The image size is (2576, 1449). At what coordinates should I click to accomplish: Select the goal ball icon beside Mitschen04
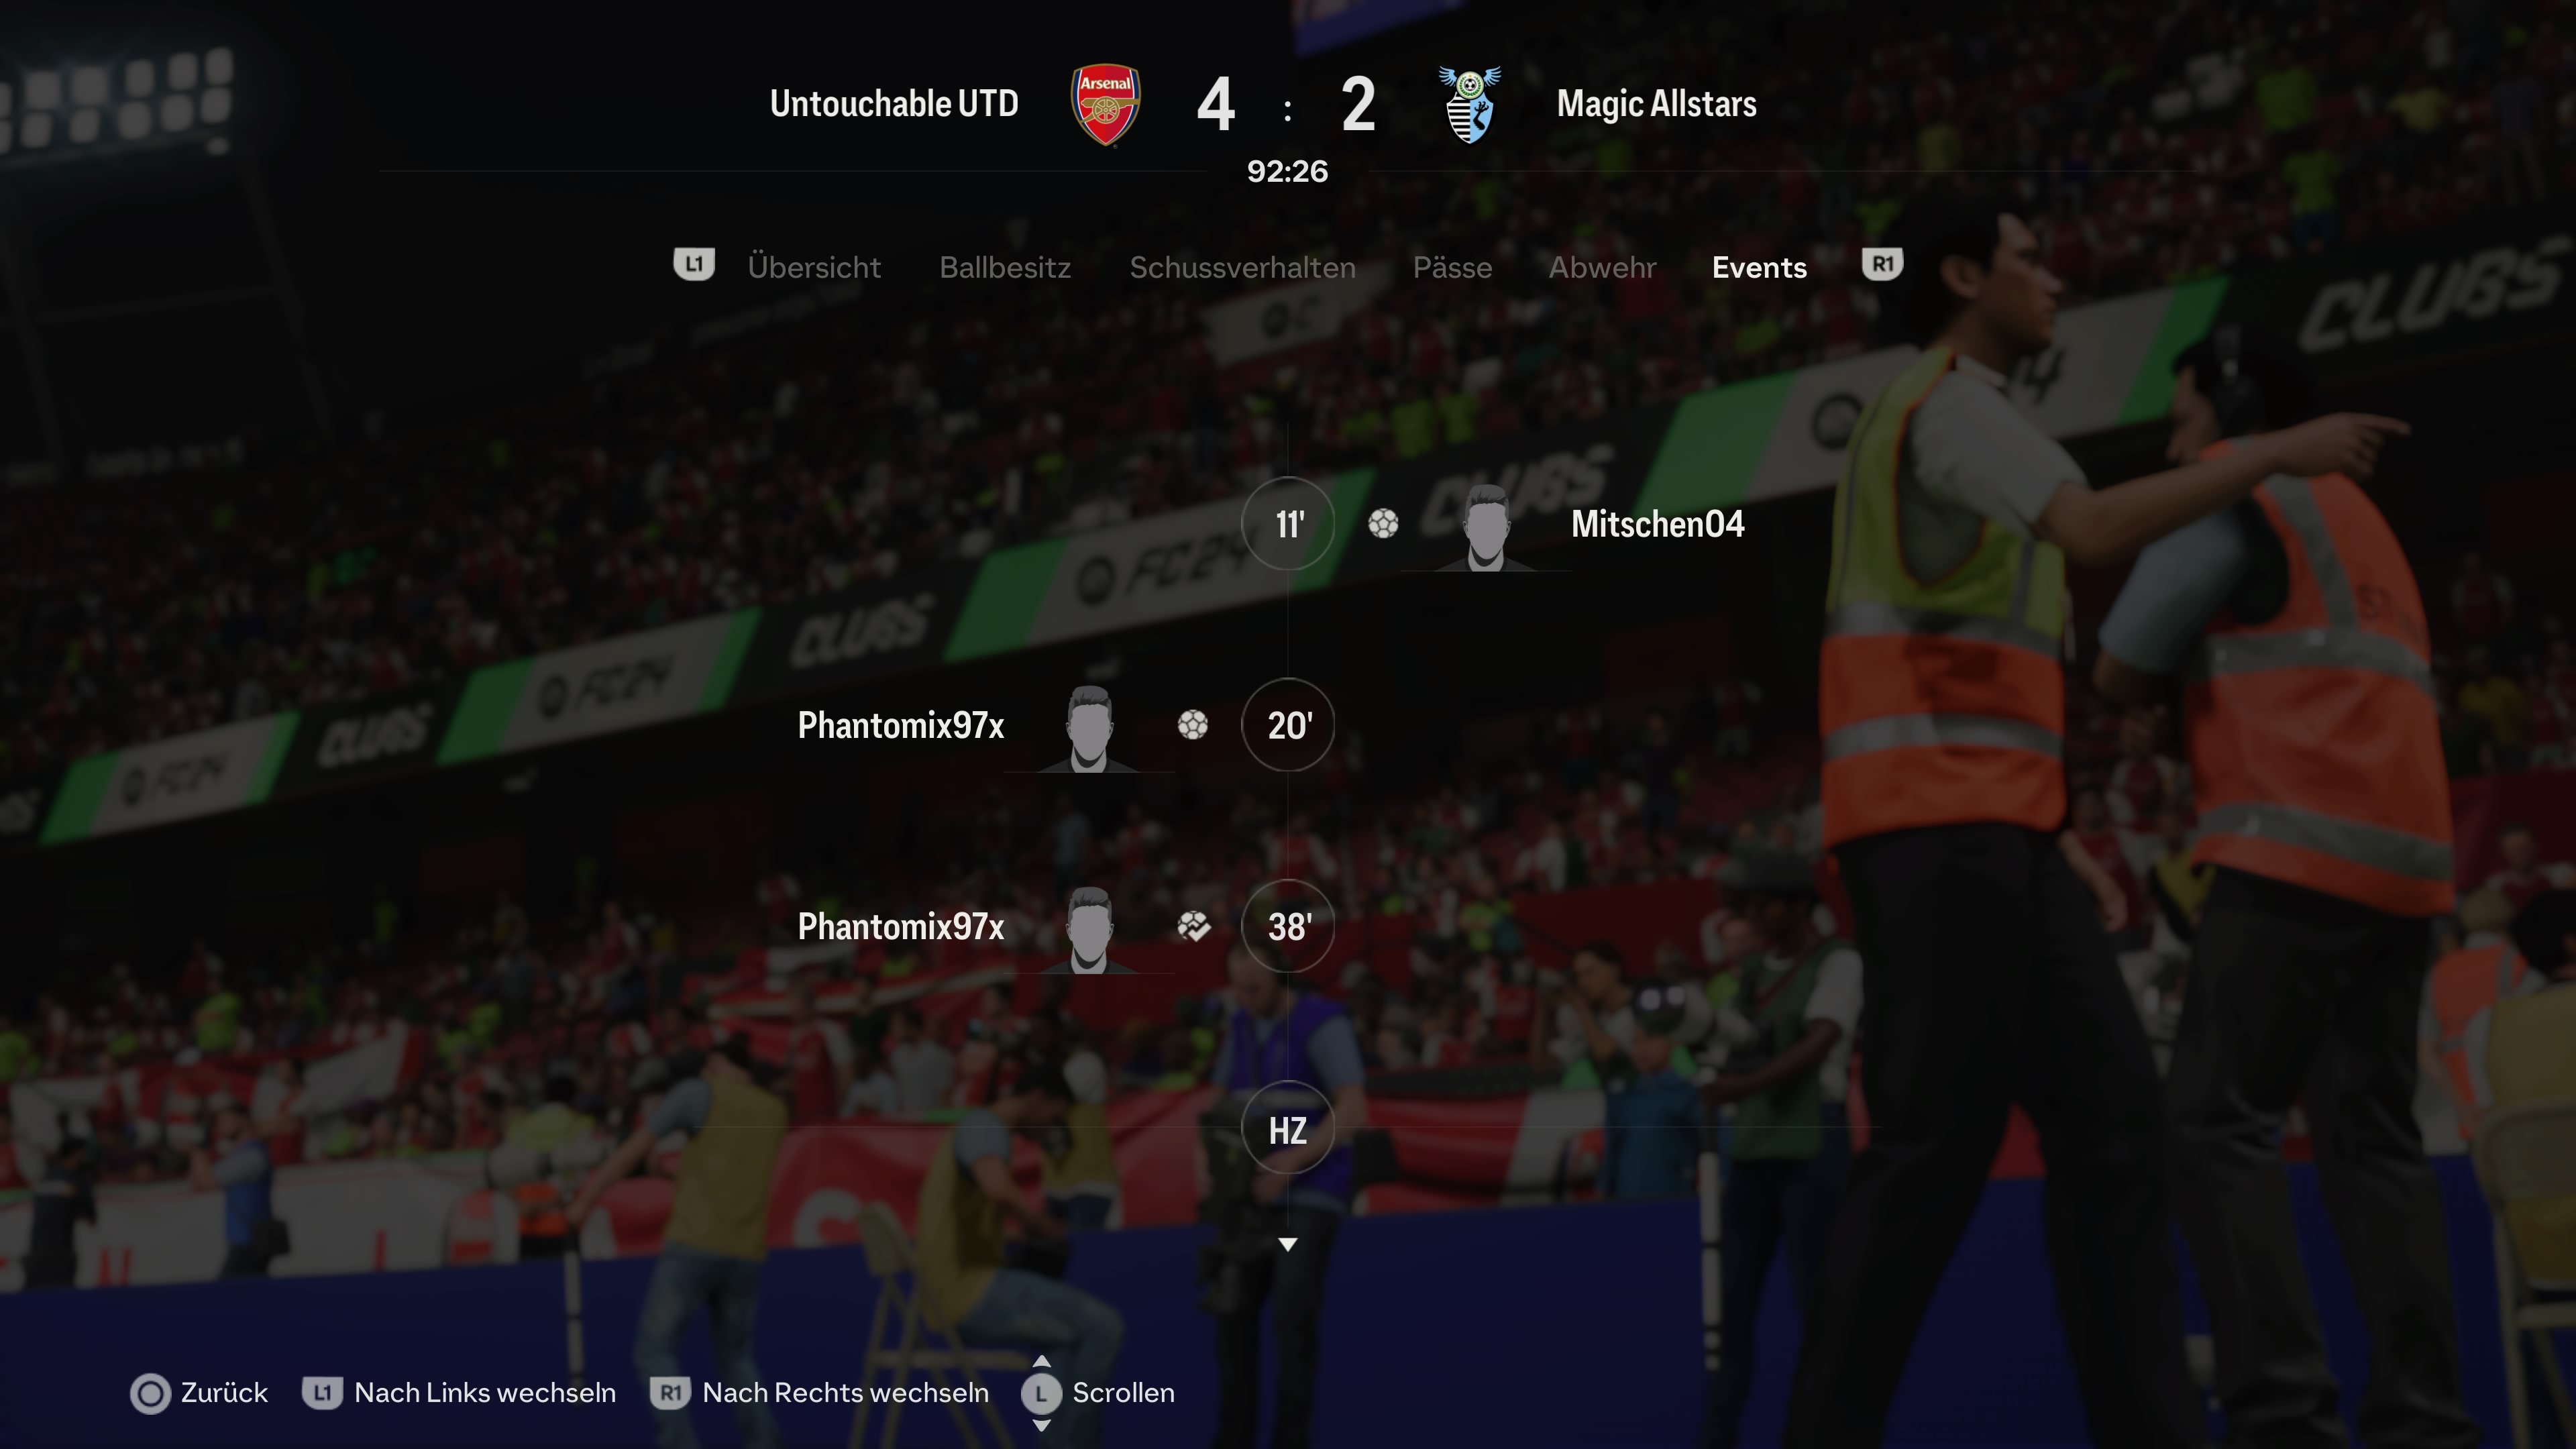point(1383,524)
